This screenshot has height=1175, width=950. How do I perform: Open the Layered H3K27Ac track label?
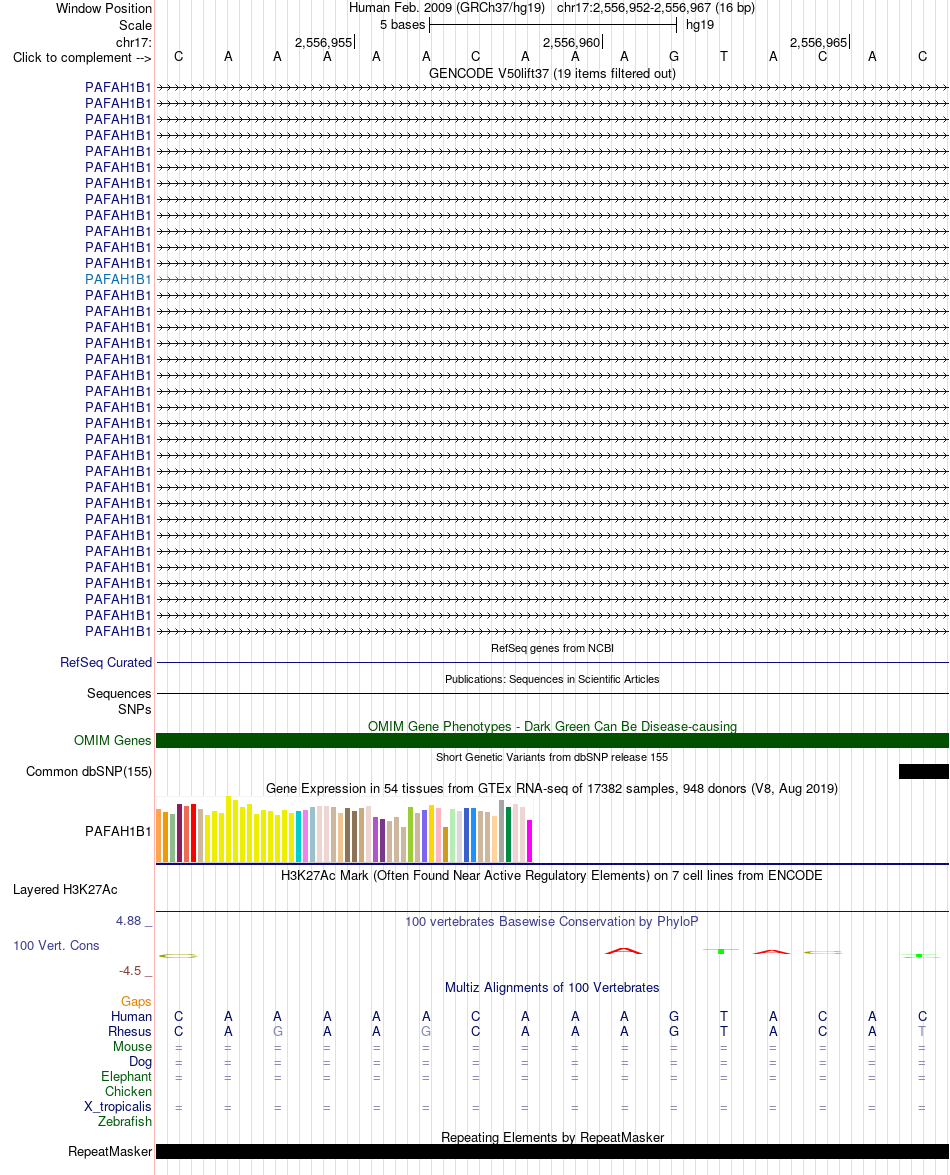65,889
